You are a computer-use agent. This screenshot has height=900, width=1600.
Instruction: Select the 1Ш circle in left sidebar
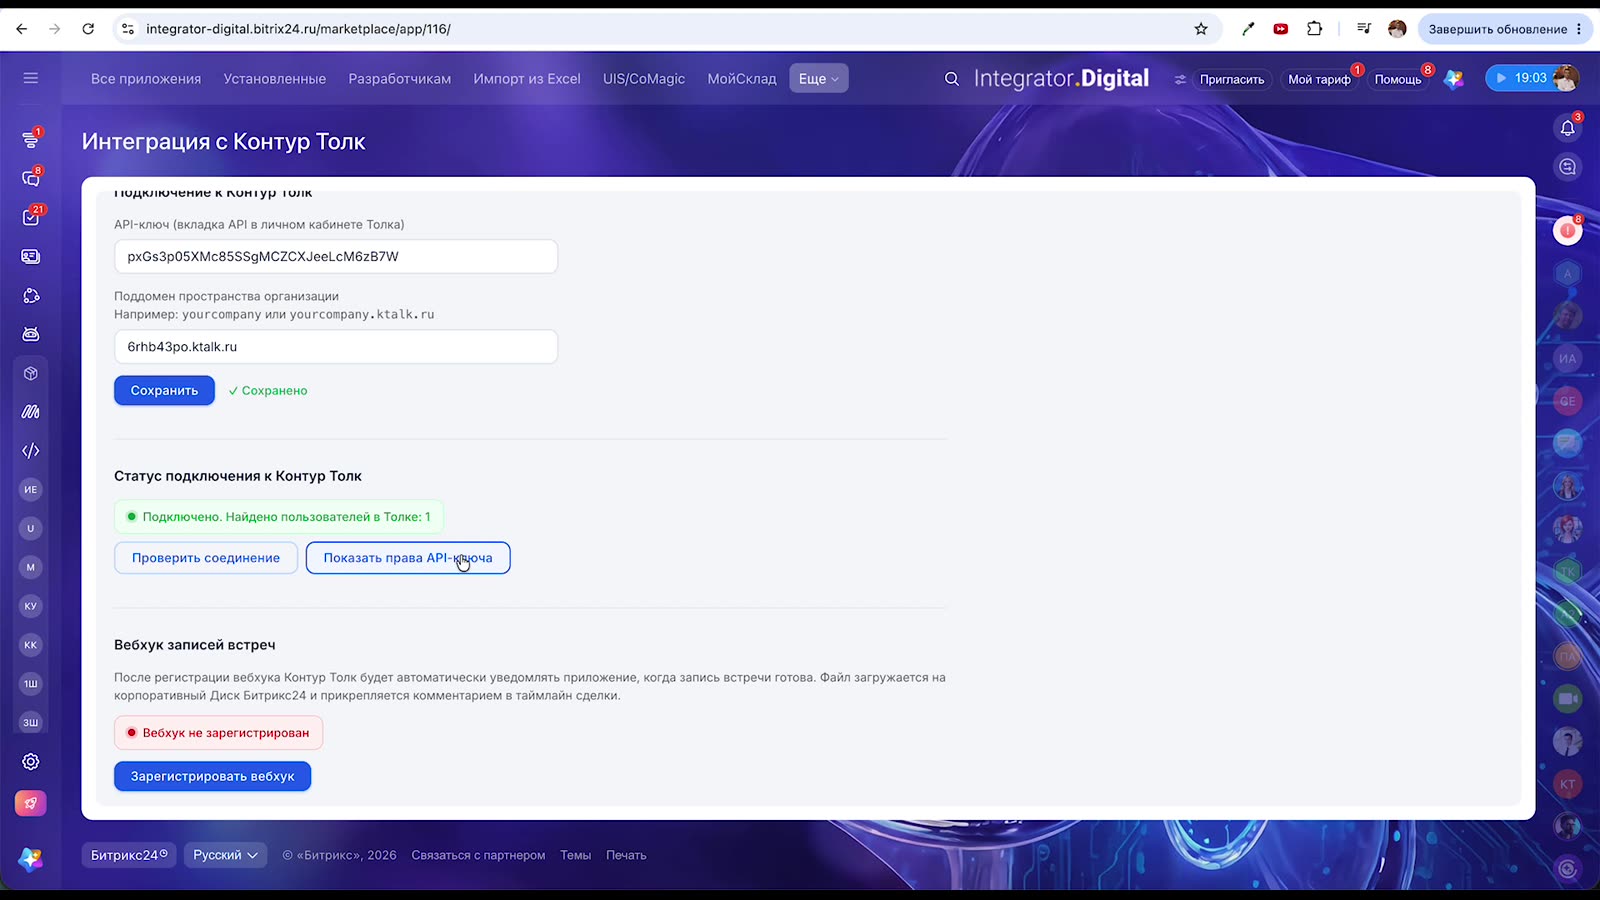click(x=31, y=684)
